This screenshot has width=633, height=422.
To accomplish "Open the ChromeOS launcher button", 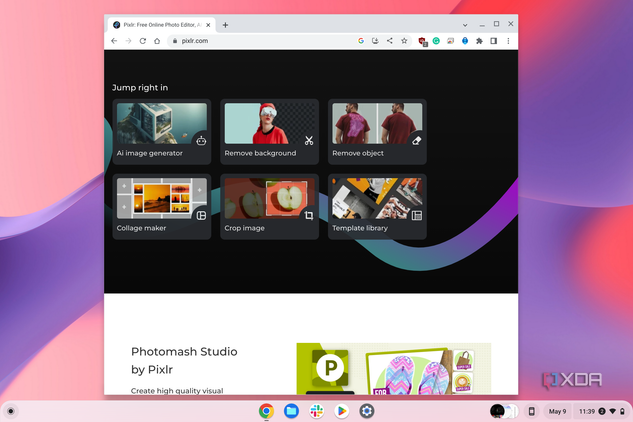I will pos(11,411).
